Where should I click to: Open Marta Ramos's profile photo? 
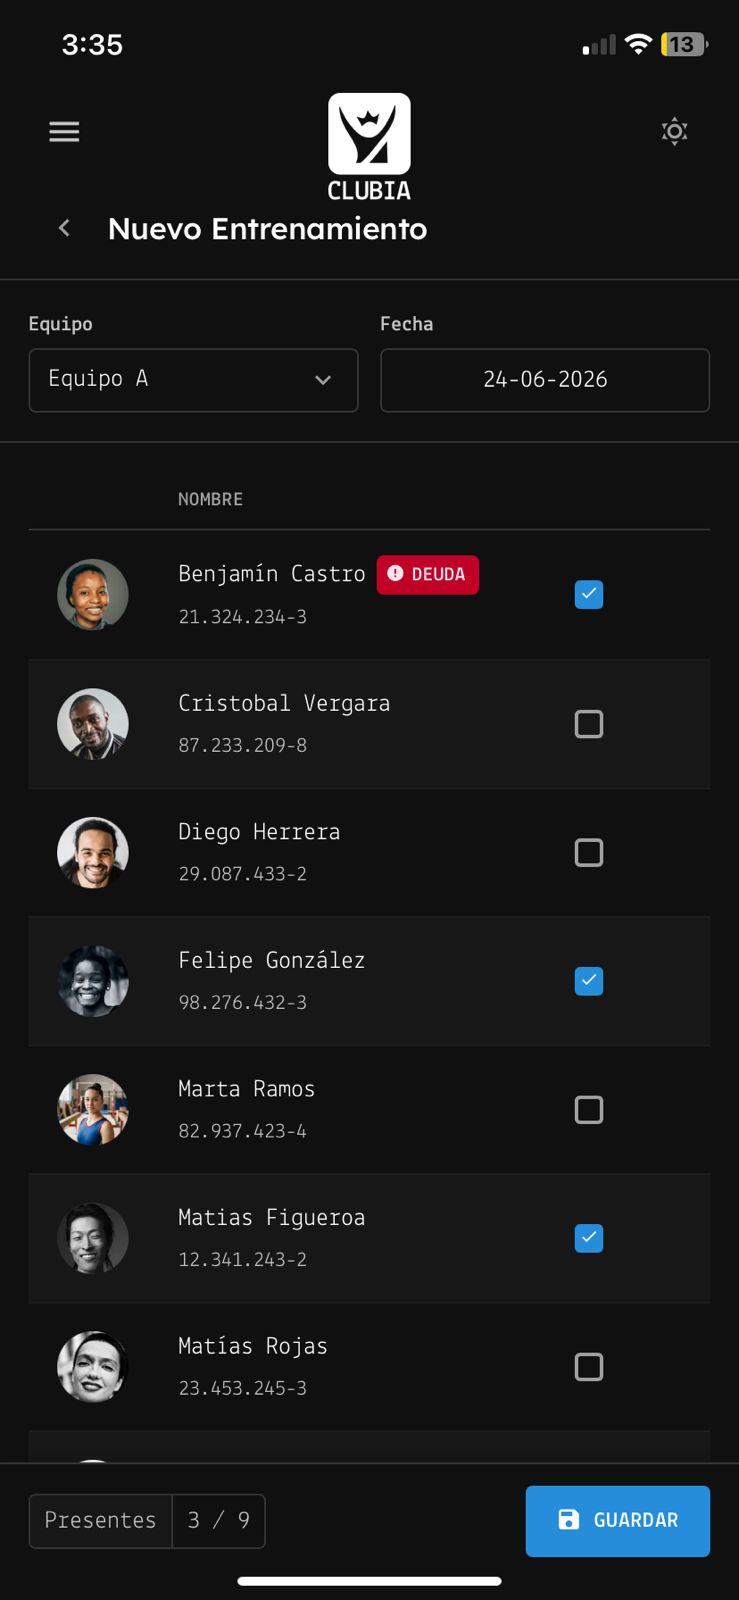tap(93, 1110)
